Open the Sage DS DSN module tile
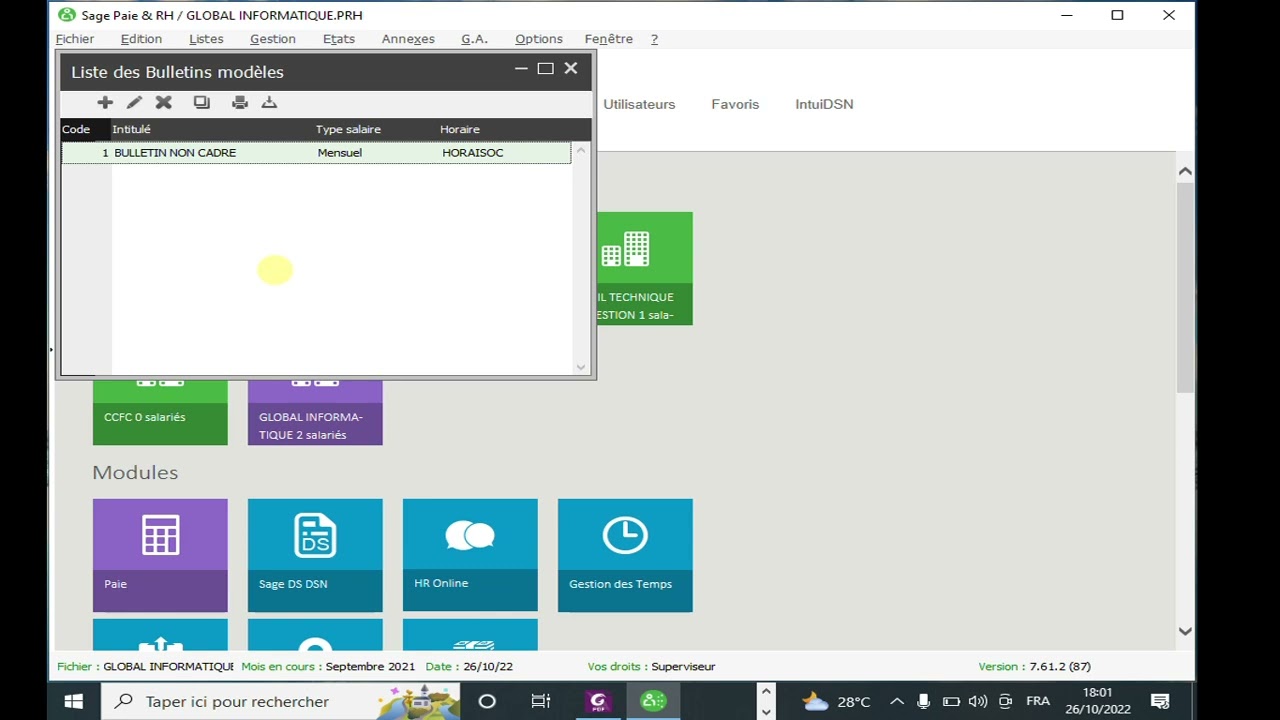Screen dimensions: 1280x720 (x=315, y=555)
